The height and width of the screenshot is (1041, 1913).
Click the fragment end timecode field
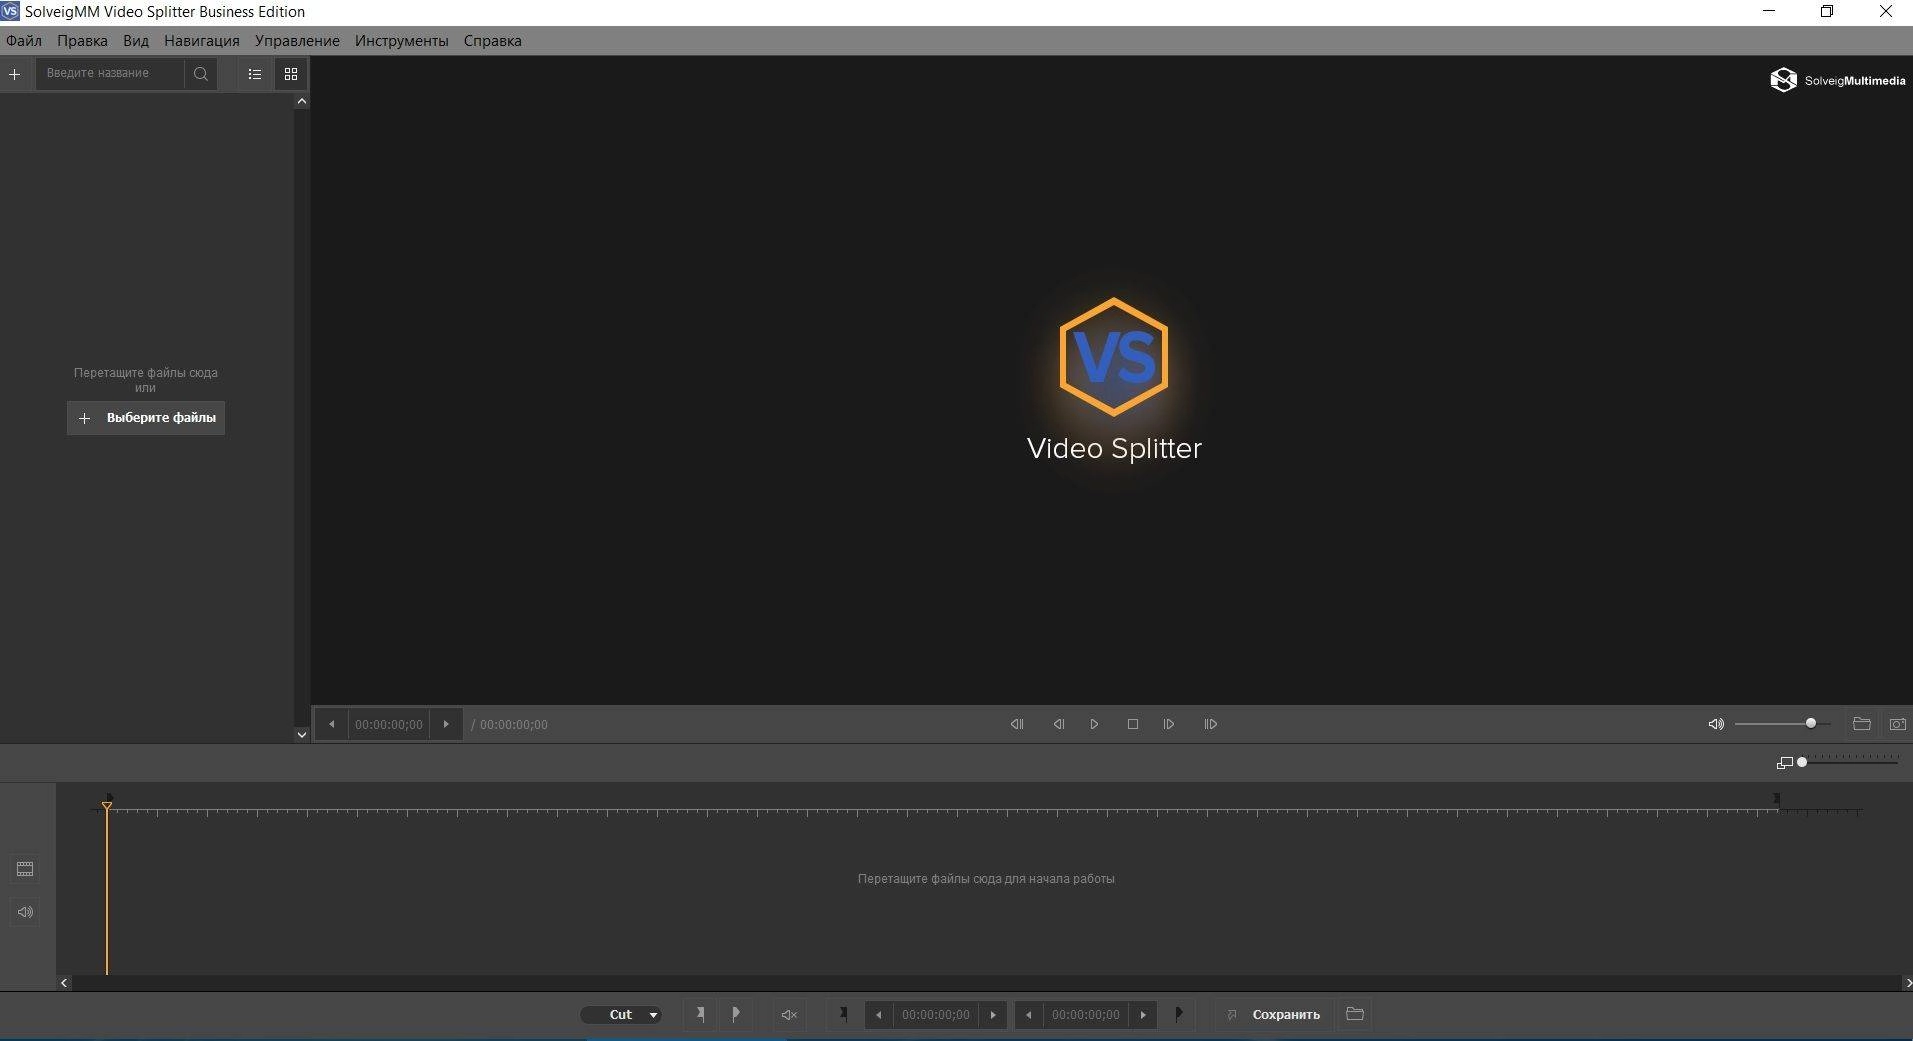[x=1086, y=1015]
